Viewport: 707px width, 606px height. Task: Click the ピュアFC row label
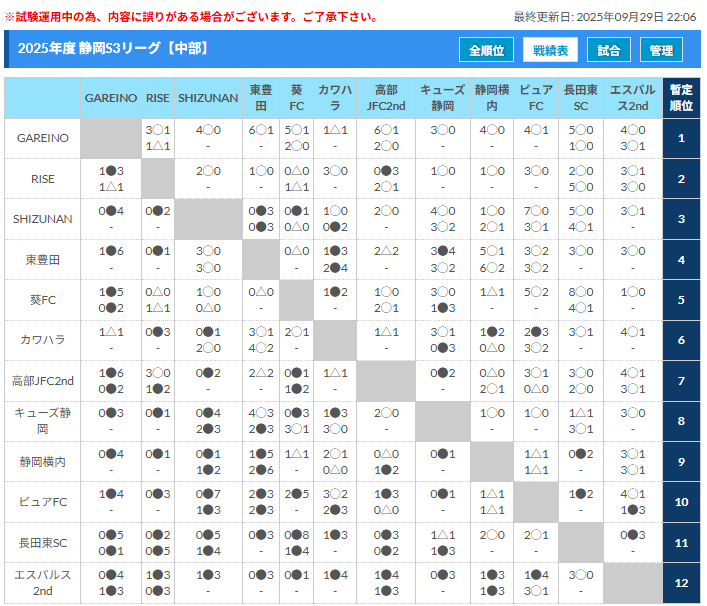43,502
